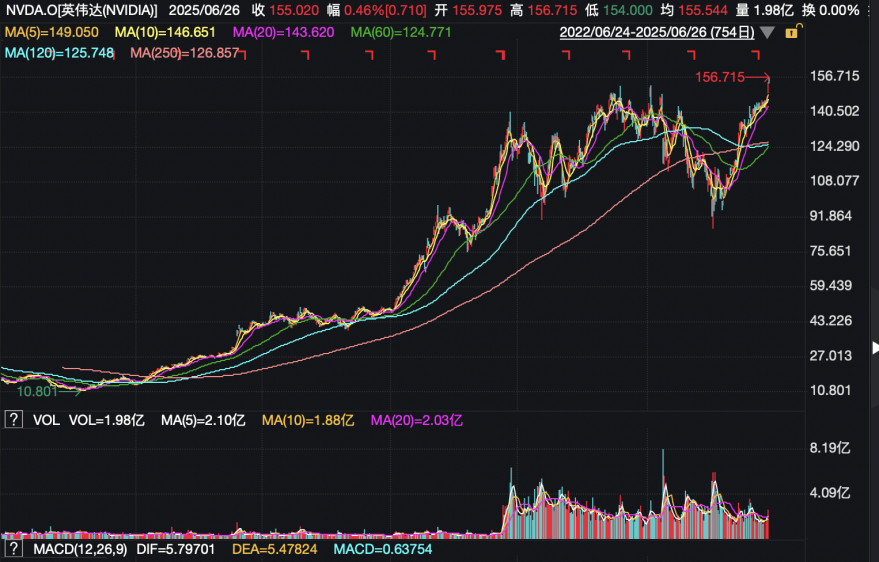The height and width of the screenshot is (562, 879).
Task: Open the date range dropdown triangle
Action: [767, 32]
